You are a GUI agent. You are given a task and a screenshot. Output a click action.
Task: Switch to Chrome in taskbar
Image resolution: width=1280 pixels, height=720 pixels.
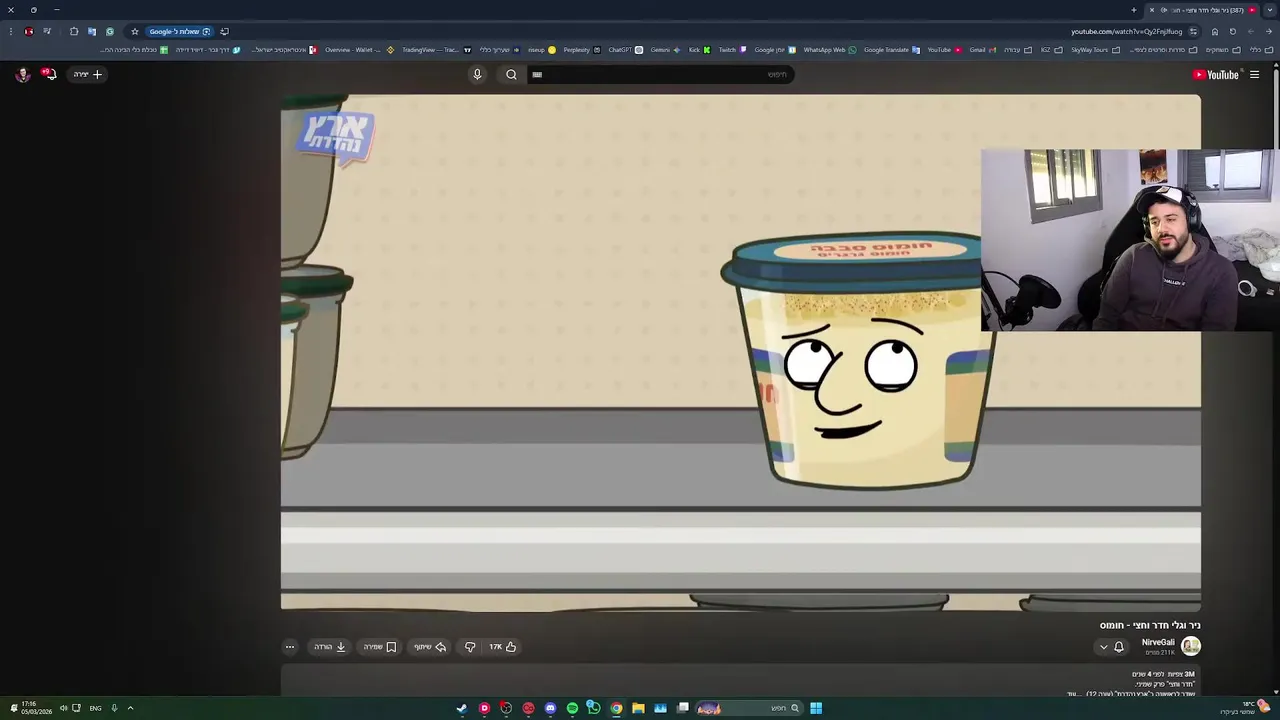tap(616, 708)
